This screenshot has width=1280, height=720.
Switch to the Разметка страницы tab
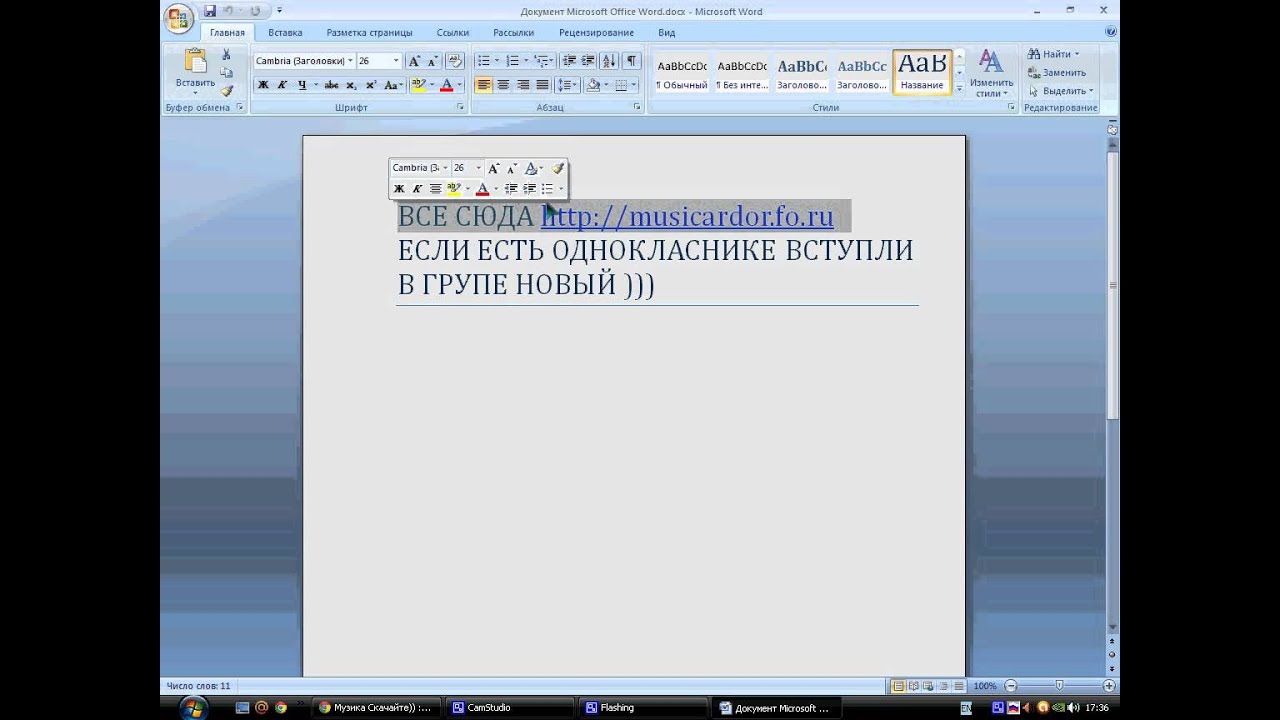pos(369,32)
